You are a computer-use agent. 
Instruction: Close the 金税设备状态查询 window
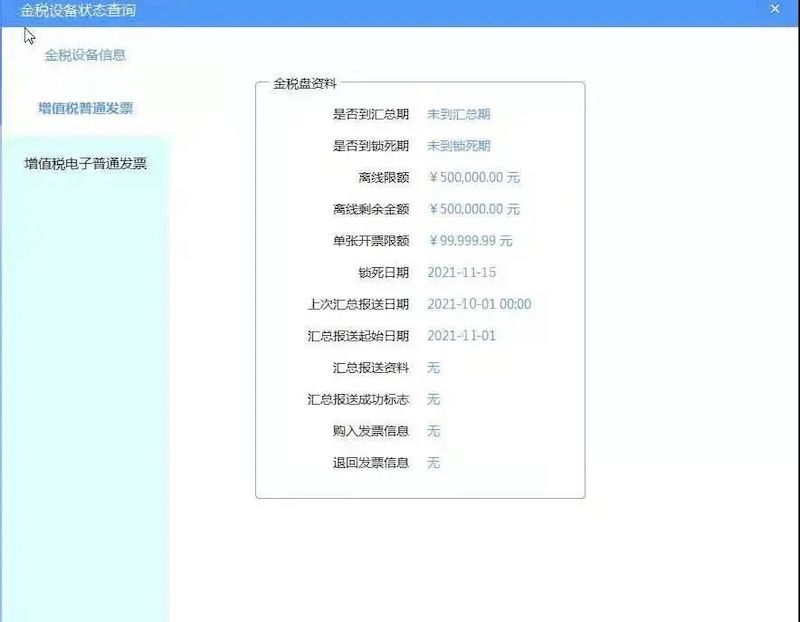(x=775, y=8)
